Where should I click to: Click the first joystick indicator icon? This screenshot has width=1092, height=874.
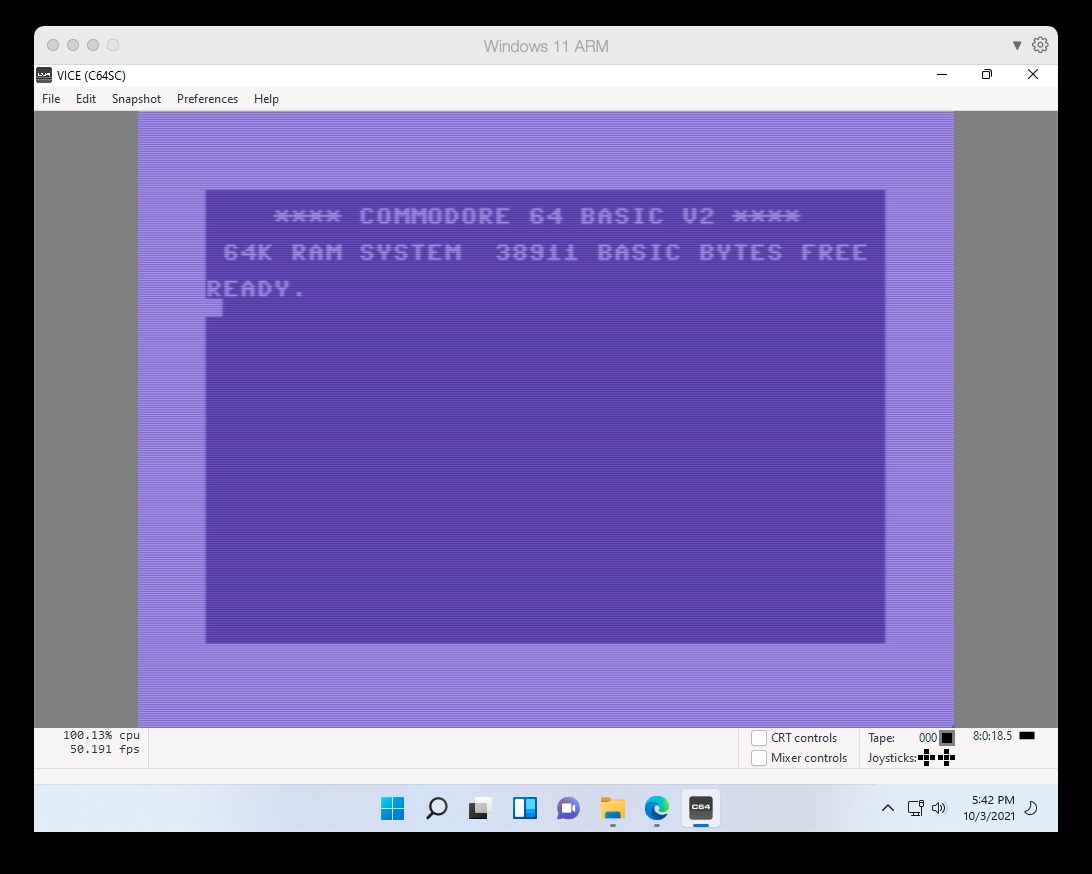[927, 757]
